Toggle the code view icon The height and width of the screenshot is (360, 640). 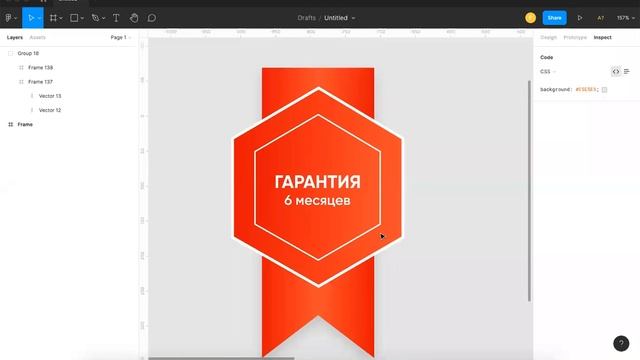coord(616,72)
